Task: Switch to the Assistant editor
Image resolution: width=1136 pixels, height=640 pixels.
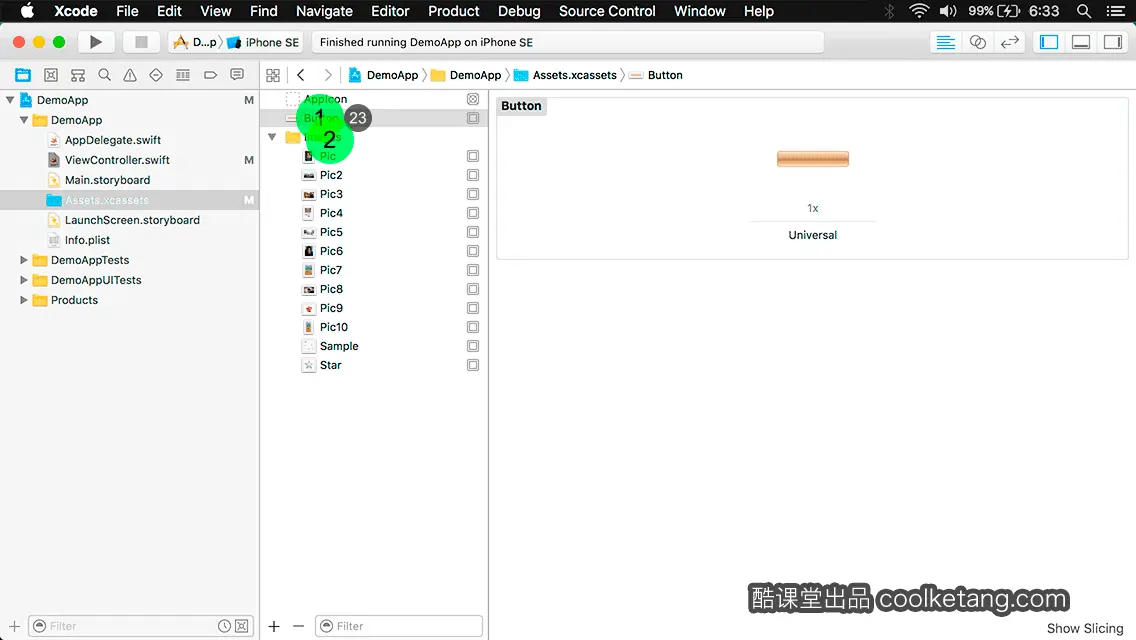Action: [977, 42]
